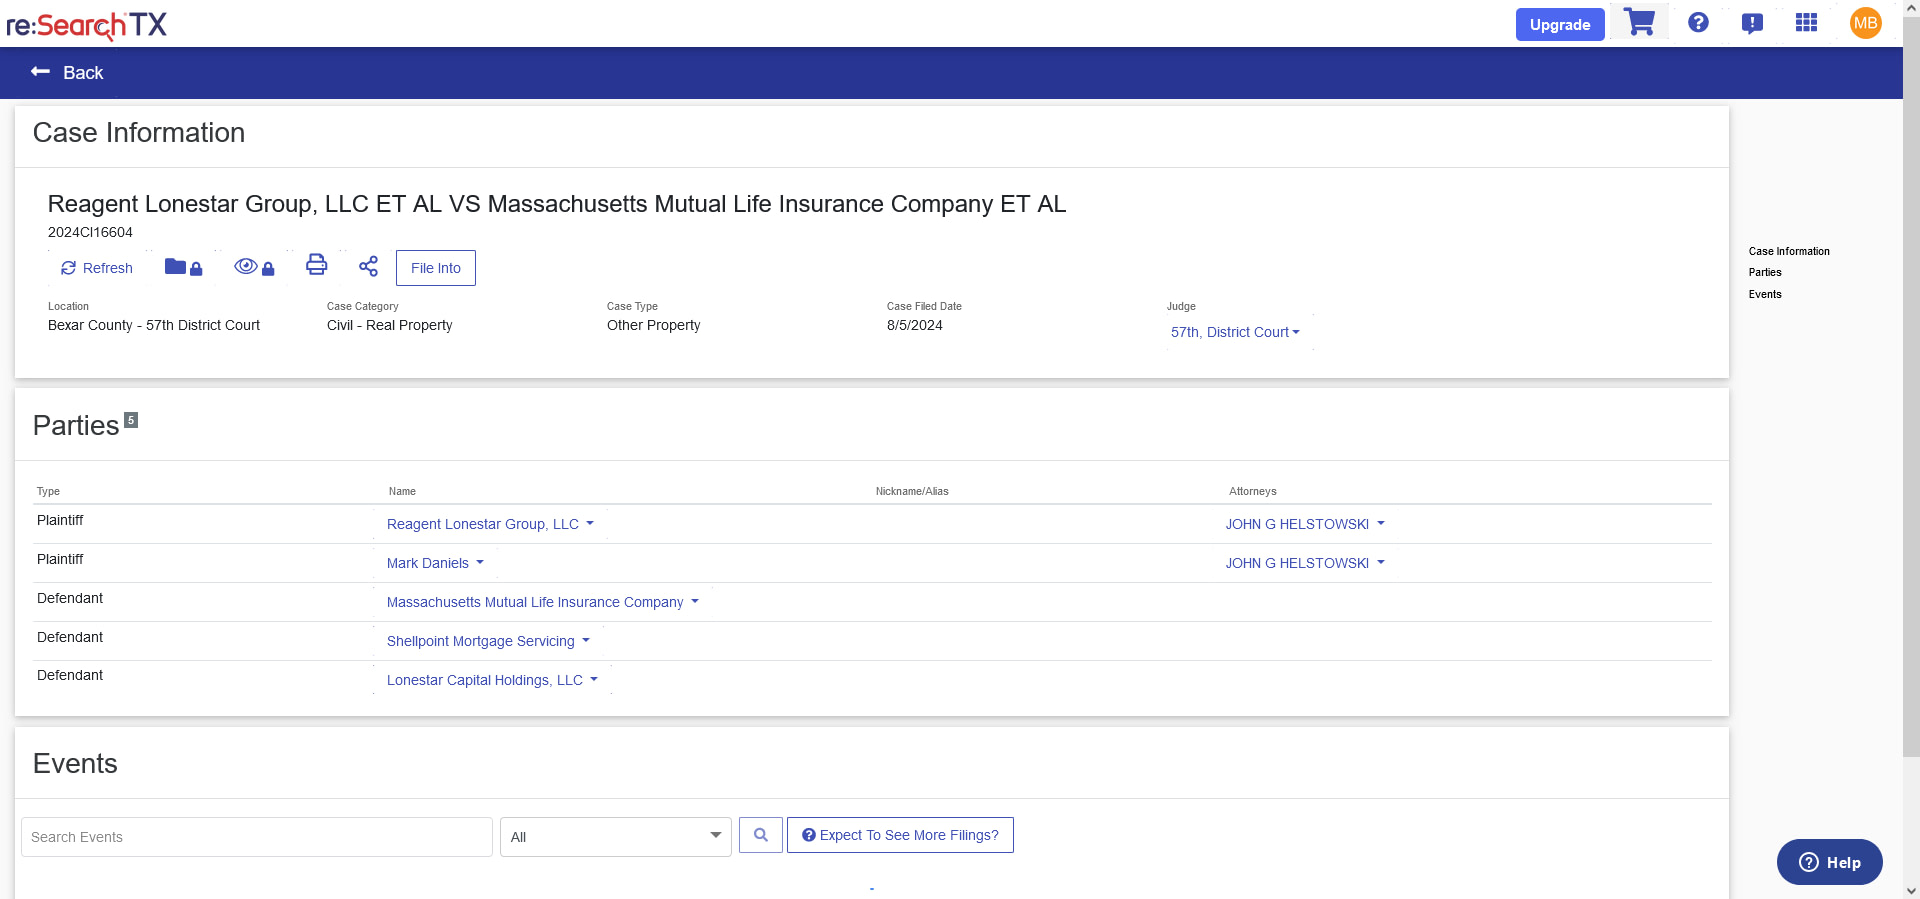
Task: Click the Events heading
Action: [x=75, y=764]
